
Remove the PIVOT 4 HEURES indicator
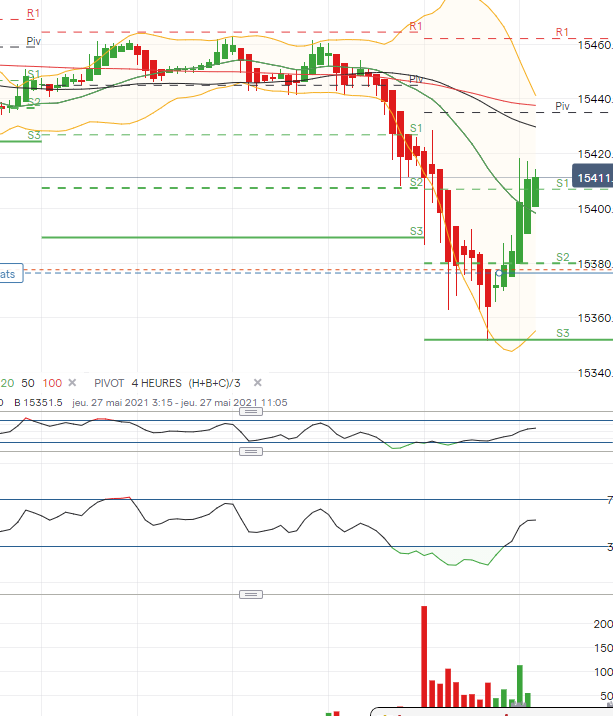[x=258, y=383]
